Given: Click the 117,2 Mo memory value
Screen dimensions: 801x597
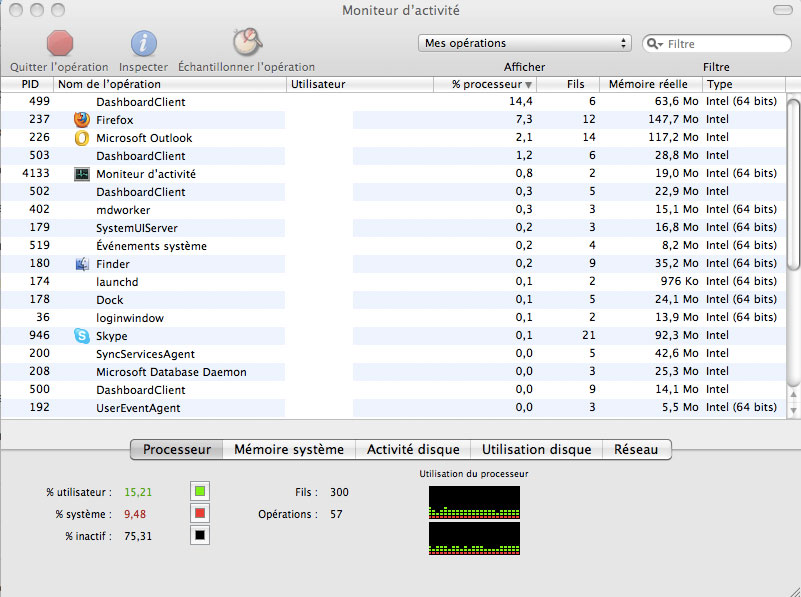Looking at the screenshot, I should pos(673,137).
